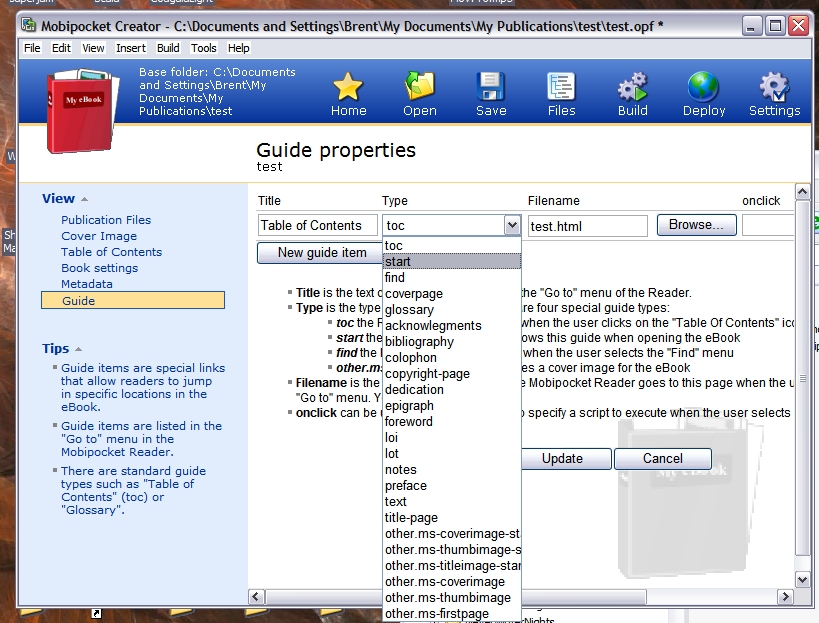Open the Build menu

(168, 48)
